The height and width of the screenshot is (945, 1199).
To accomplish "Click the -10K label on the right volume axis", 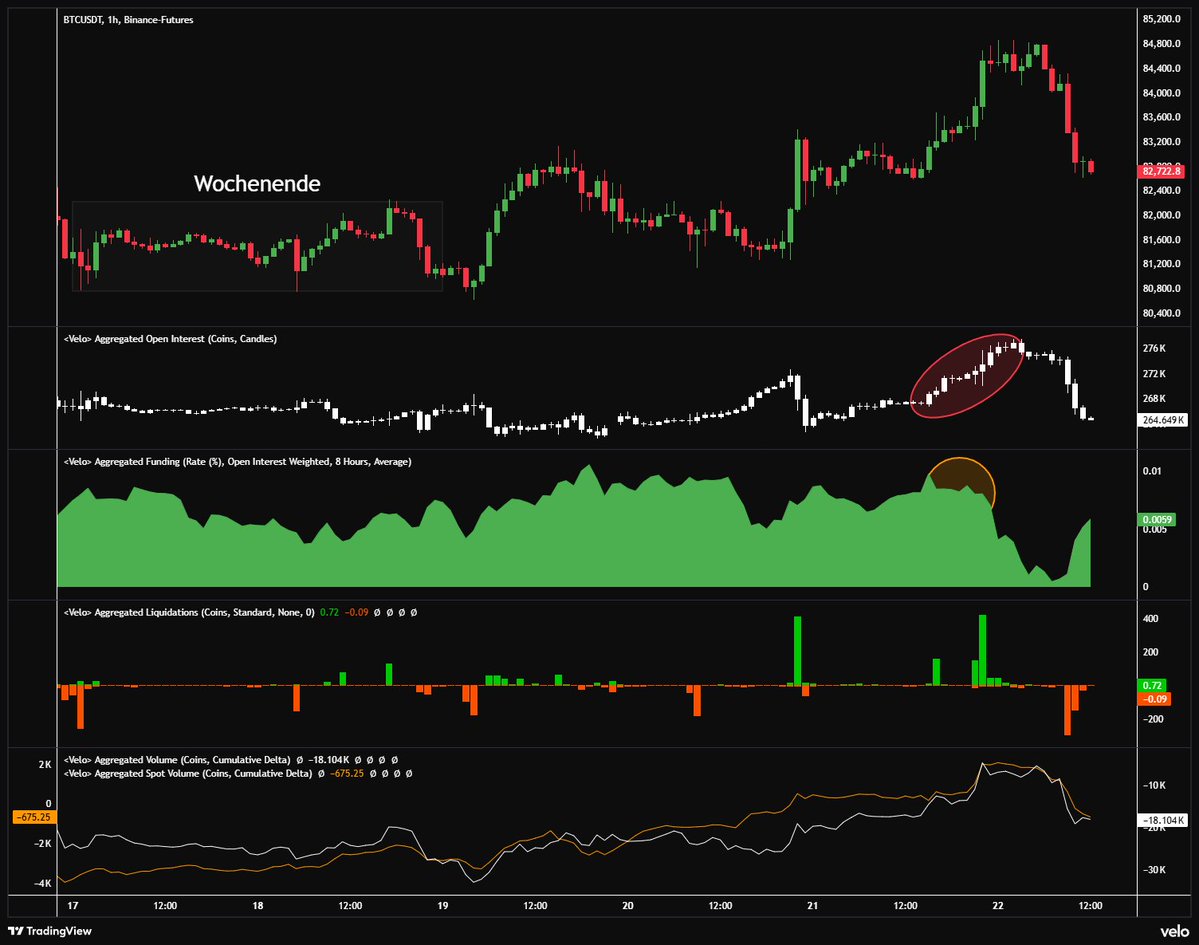I will click(x=1154, y=786).
